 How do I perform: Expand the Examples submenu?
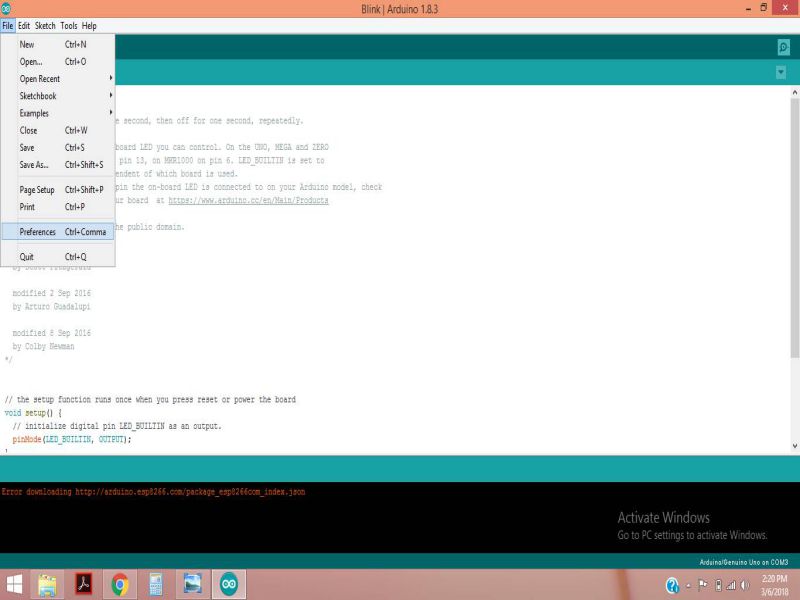[x=58, y=113]
